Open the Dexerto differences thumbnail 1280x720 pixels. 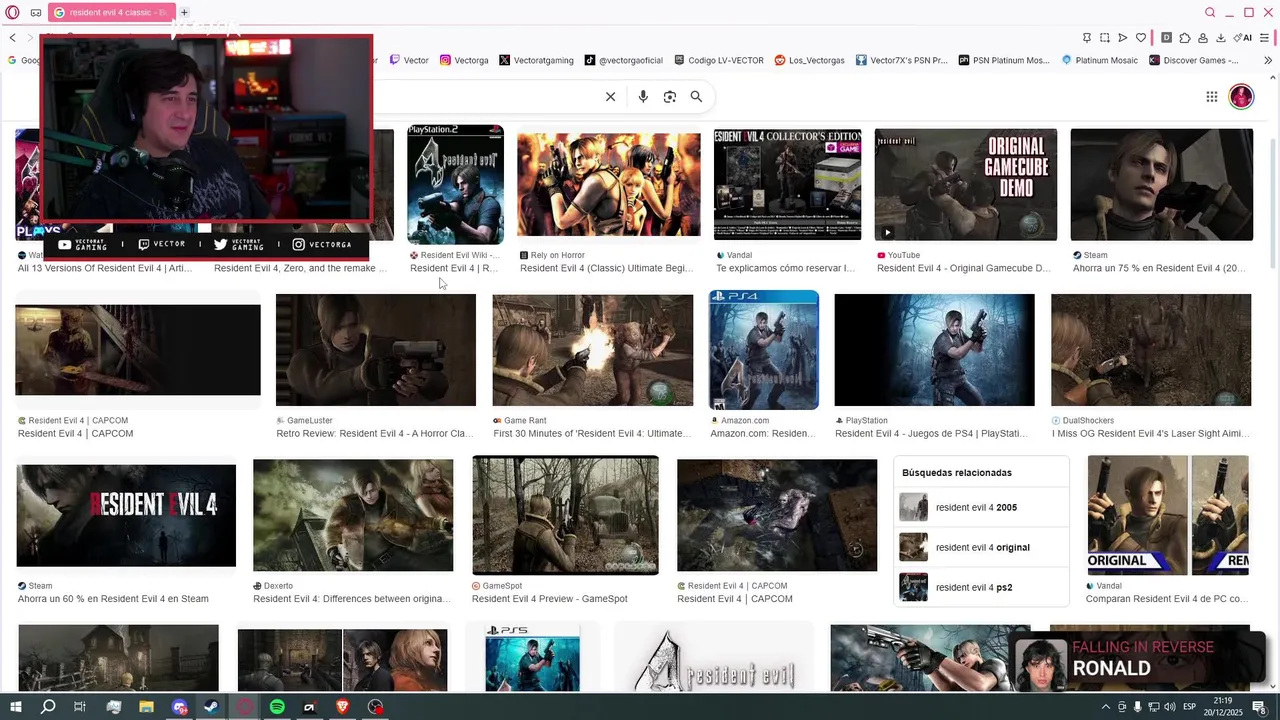(x=353, y=515)
